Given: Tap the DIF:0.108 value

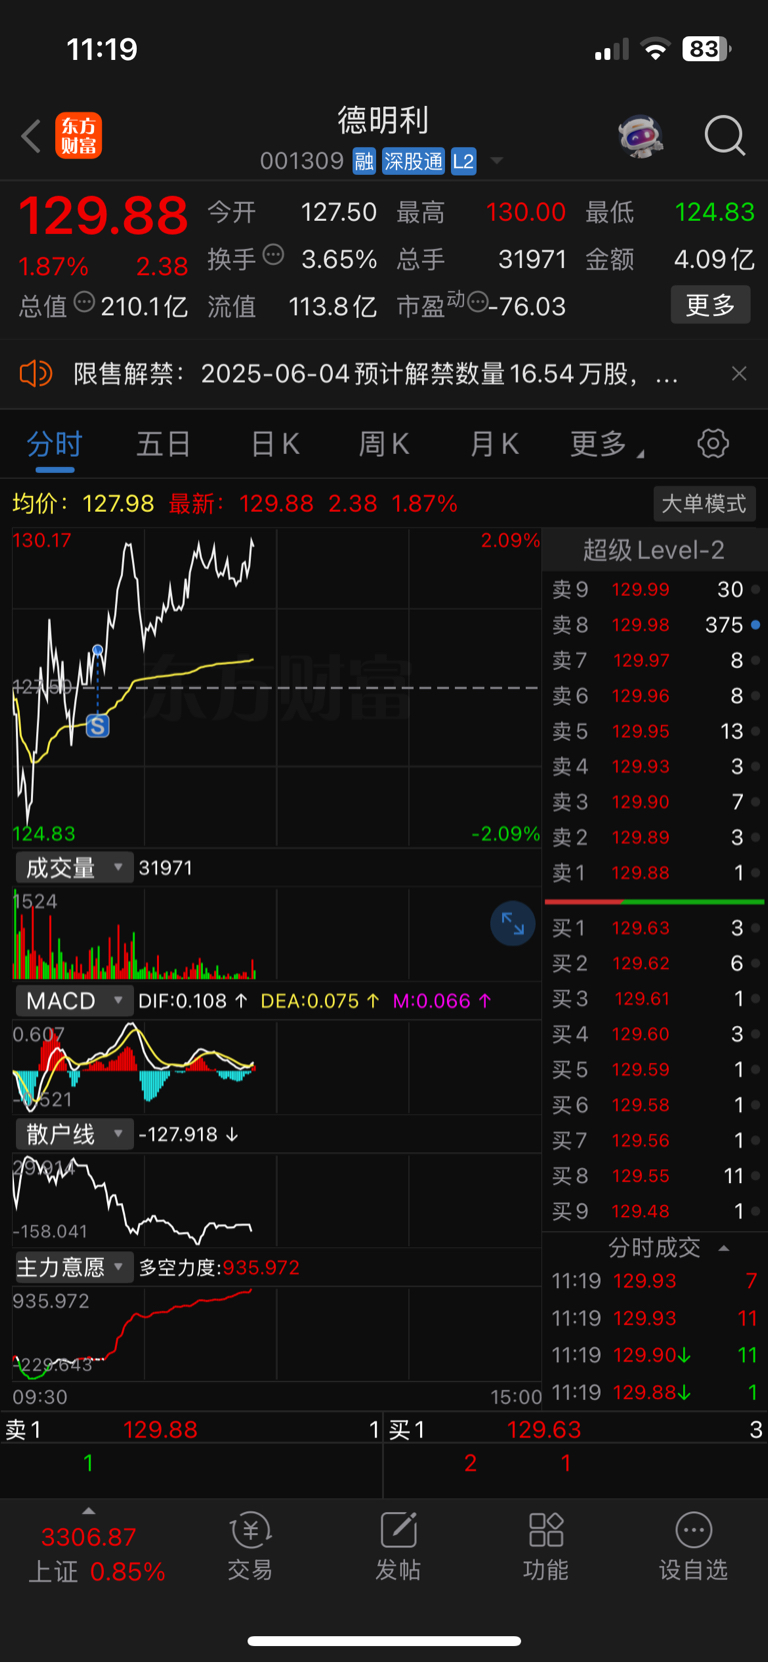Looking at the screenshot, I should [192, 1001].
